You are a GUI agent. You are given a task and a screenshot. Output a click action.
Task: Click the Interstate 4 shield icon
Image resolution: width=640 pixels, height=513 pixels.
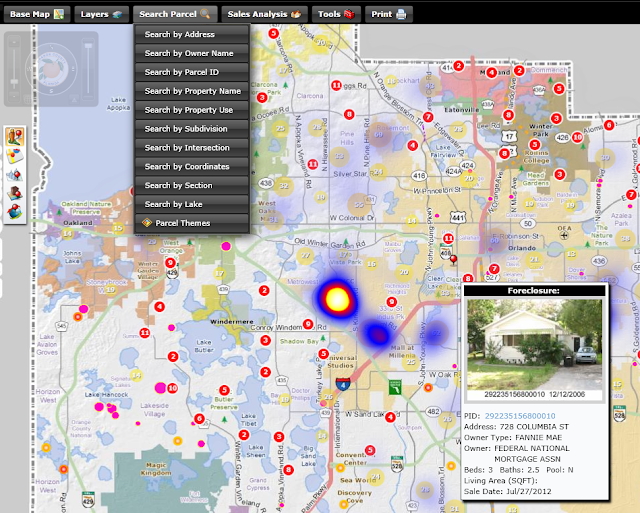point(343,384)
